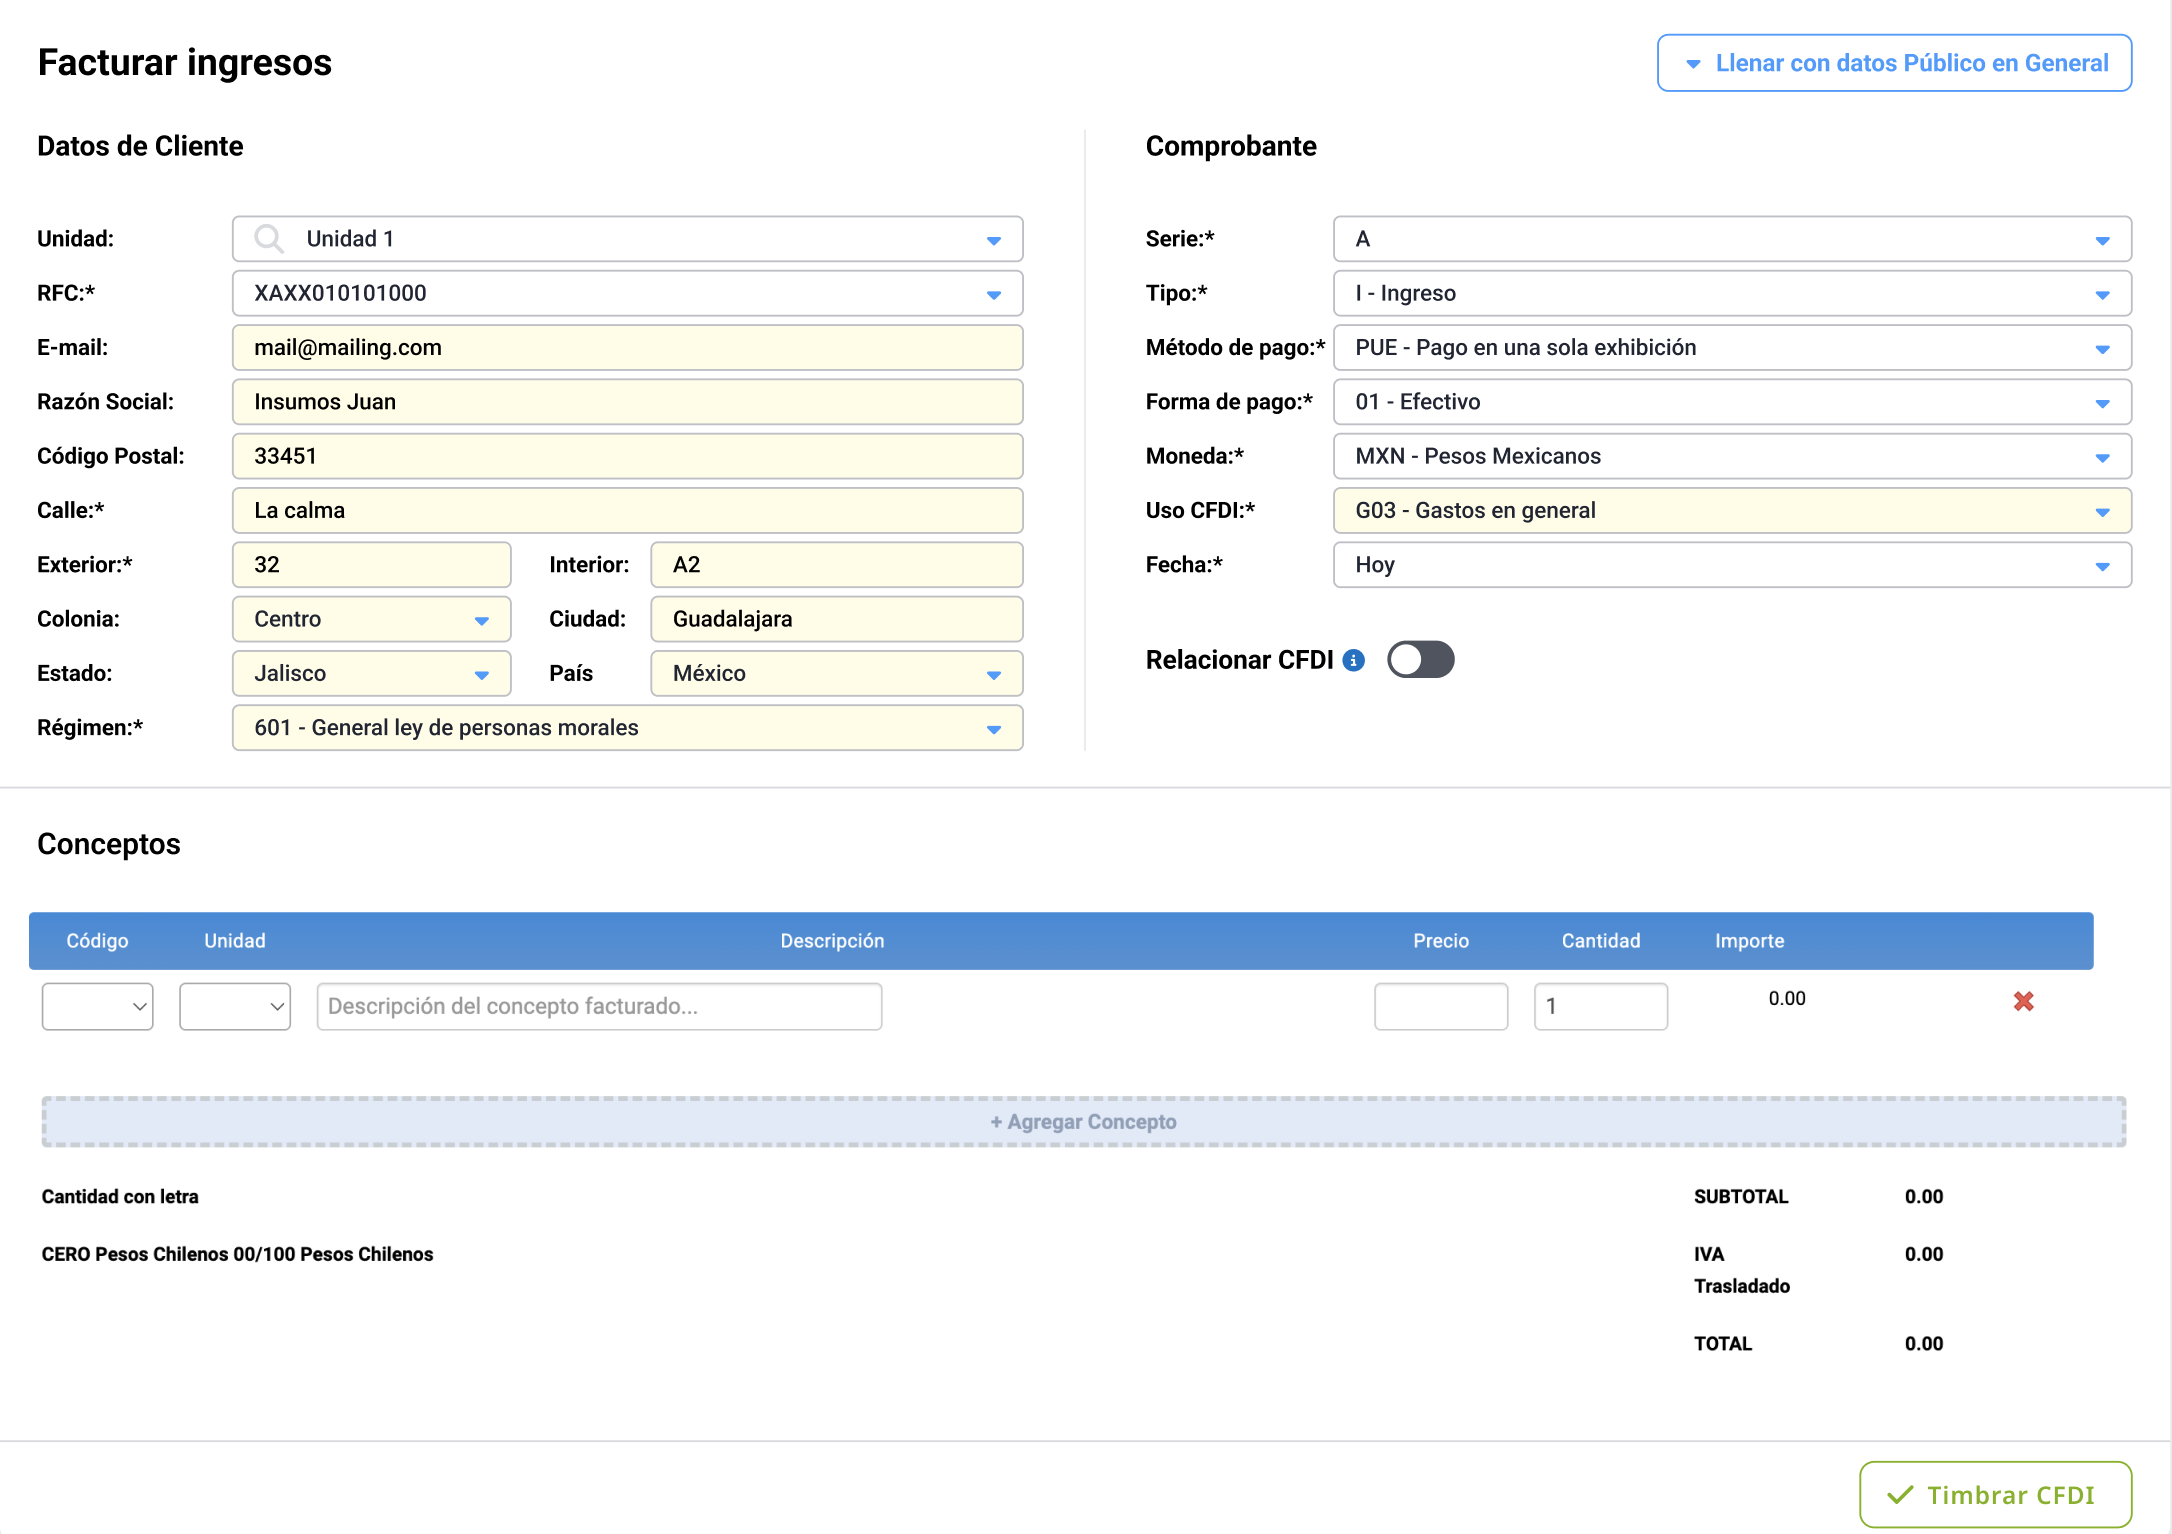Open the Tipo dropdown I - Ingreso
Viewport: 2172px width, 1534px height.
(1732, 293)
